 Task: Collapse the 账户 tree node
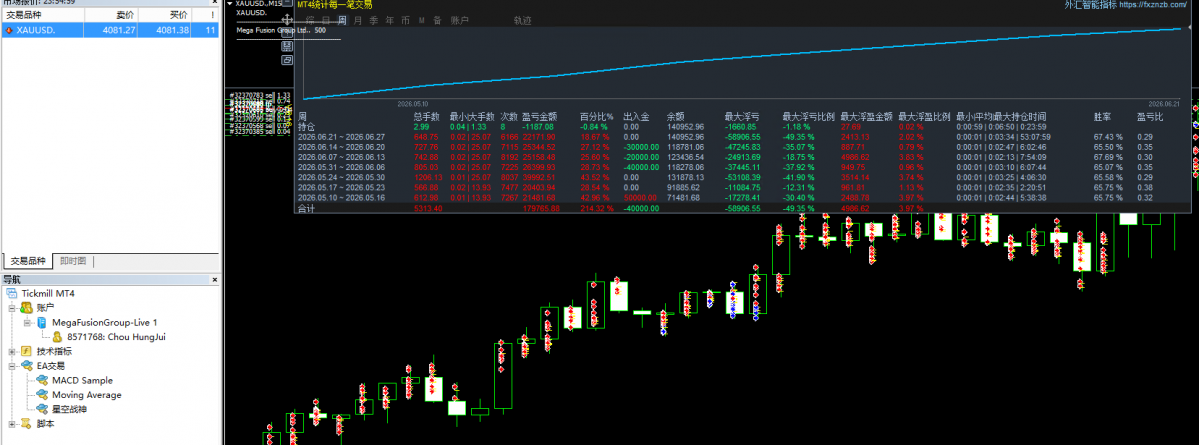11,307
